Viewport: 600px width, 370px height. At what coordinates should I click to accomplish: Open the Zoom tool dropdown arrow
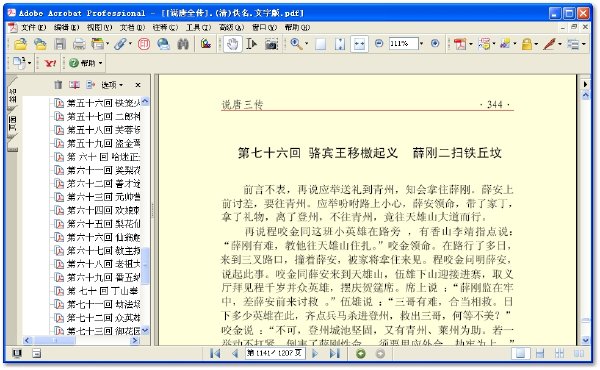click(306, 44)
